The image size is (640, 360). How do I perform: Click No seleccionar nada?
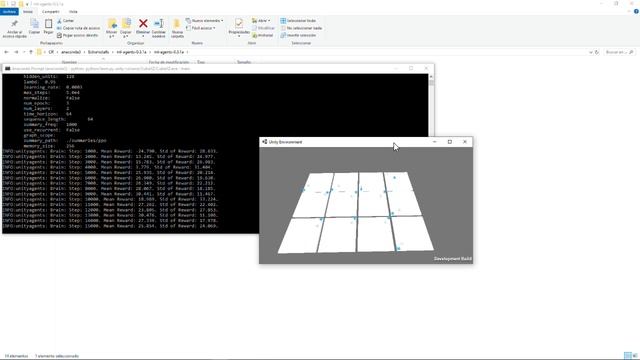(301, 28)
